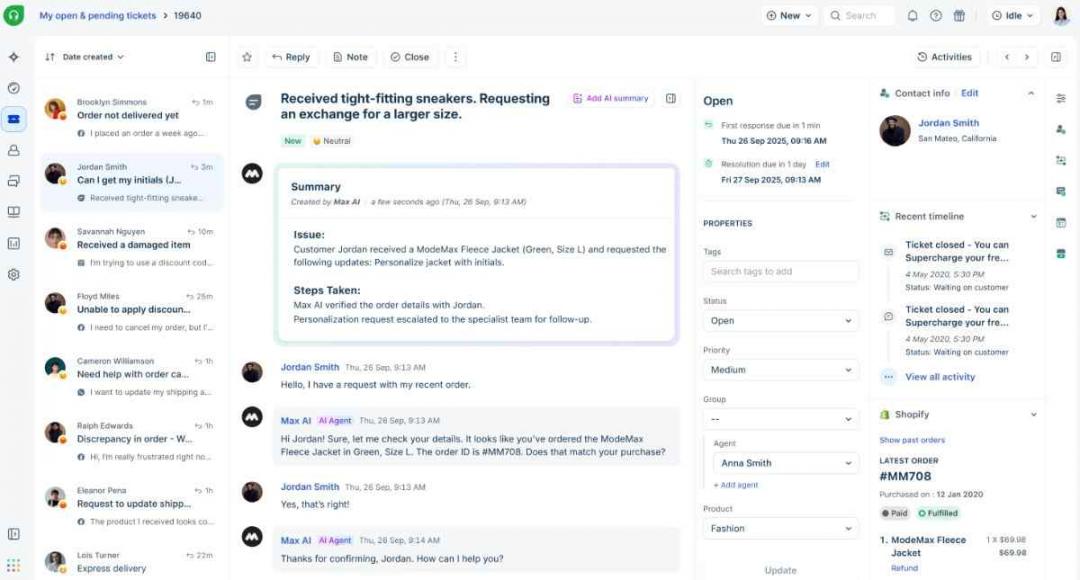Image resolution: width=1080 pixels, height=580 pixels.
Task: Open the green Shopify icon in right rail
Action: point(1061,253)
